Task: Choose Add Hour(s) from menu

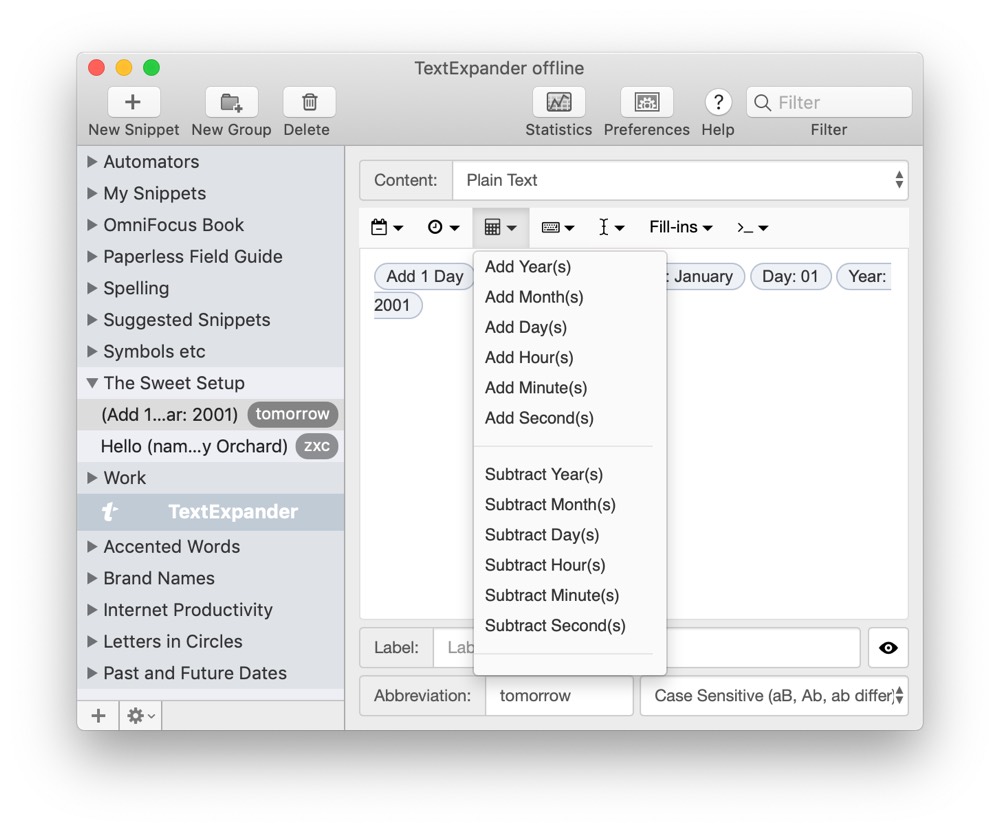Action: click(570, 358)
